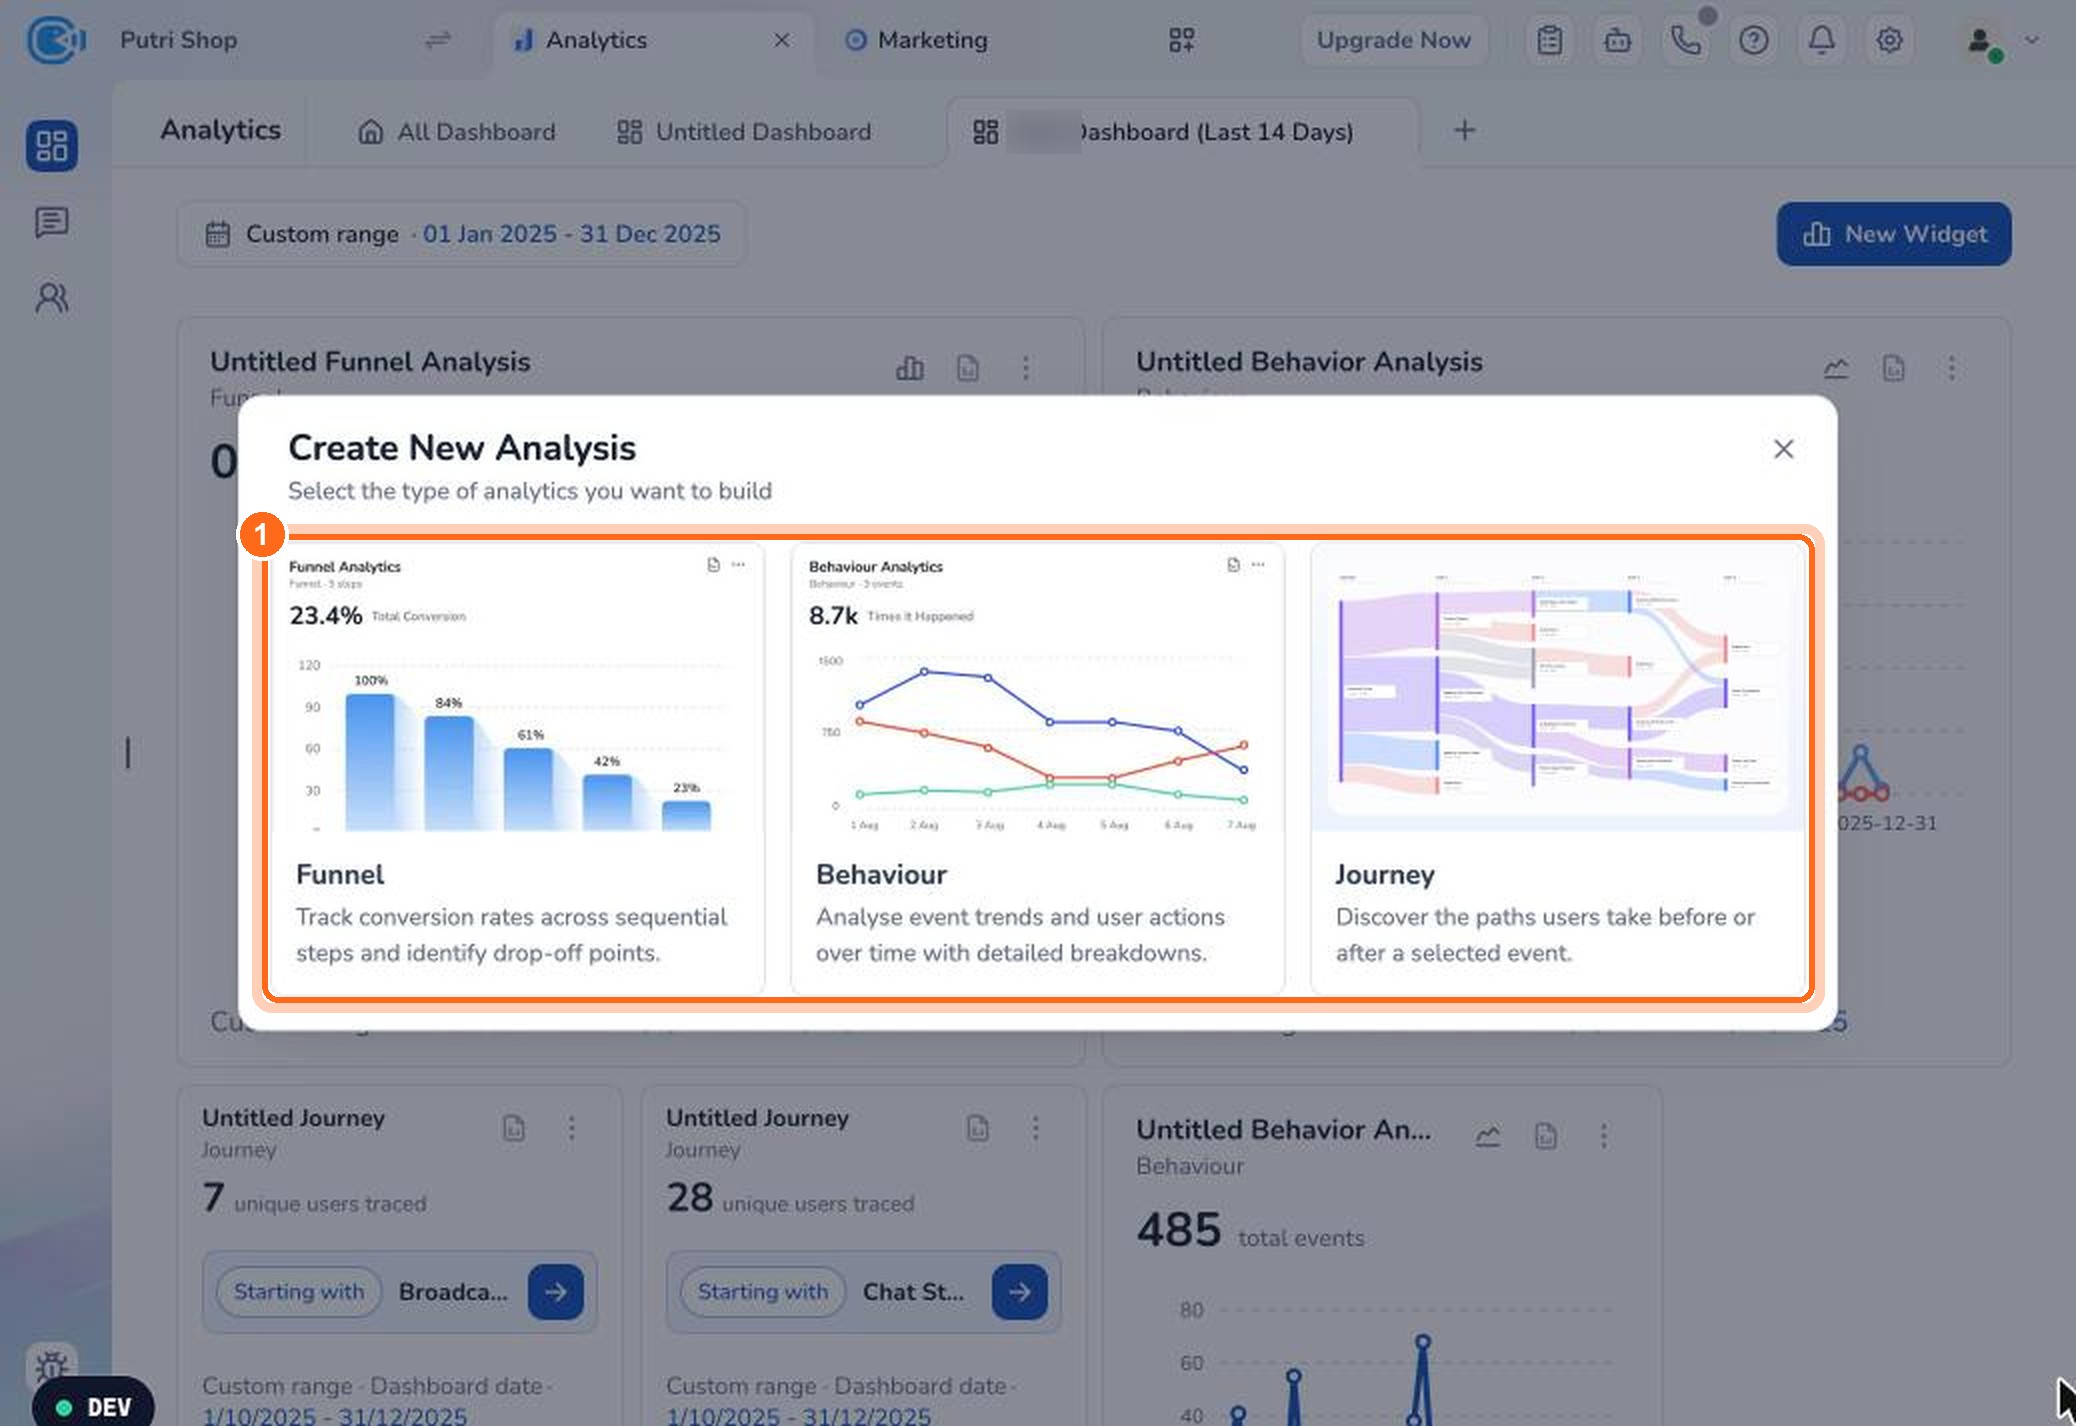The width and height of the screenshot is (2076, 1426).
Task: Click the New Widget button
Action: (x=1894, y=234)
